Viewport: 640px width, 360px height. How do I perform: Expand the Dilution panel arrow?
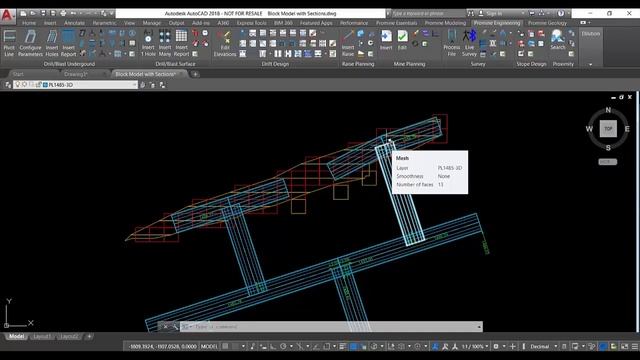tap(591, 64)
